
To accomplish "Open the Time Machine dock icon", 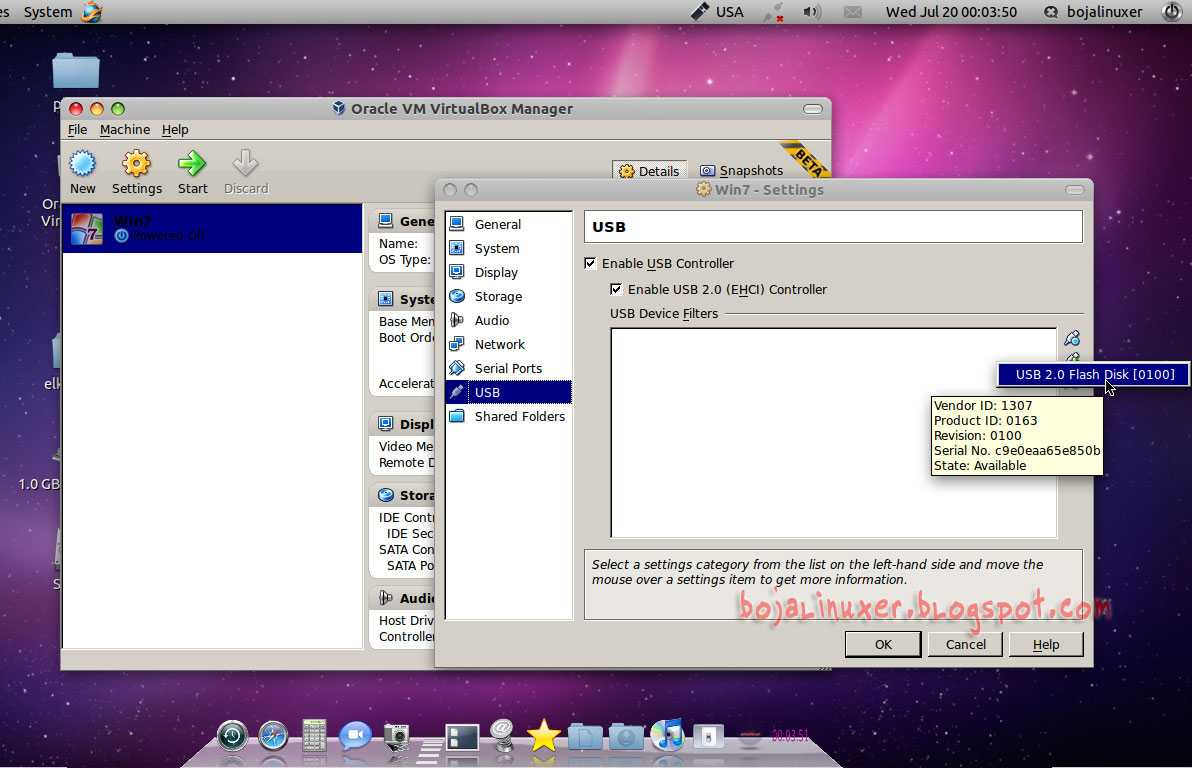I will pos(232,736).
